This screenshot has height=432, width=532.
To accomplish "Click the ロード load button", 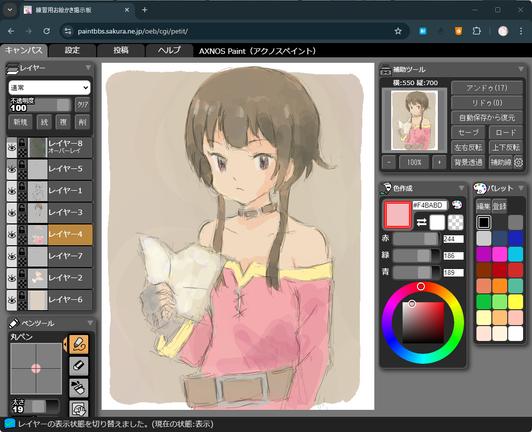I will point(506,132).
